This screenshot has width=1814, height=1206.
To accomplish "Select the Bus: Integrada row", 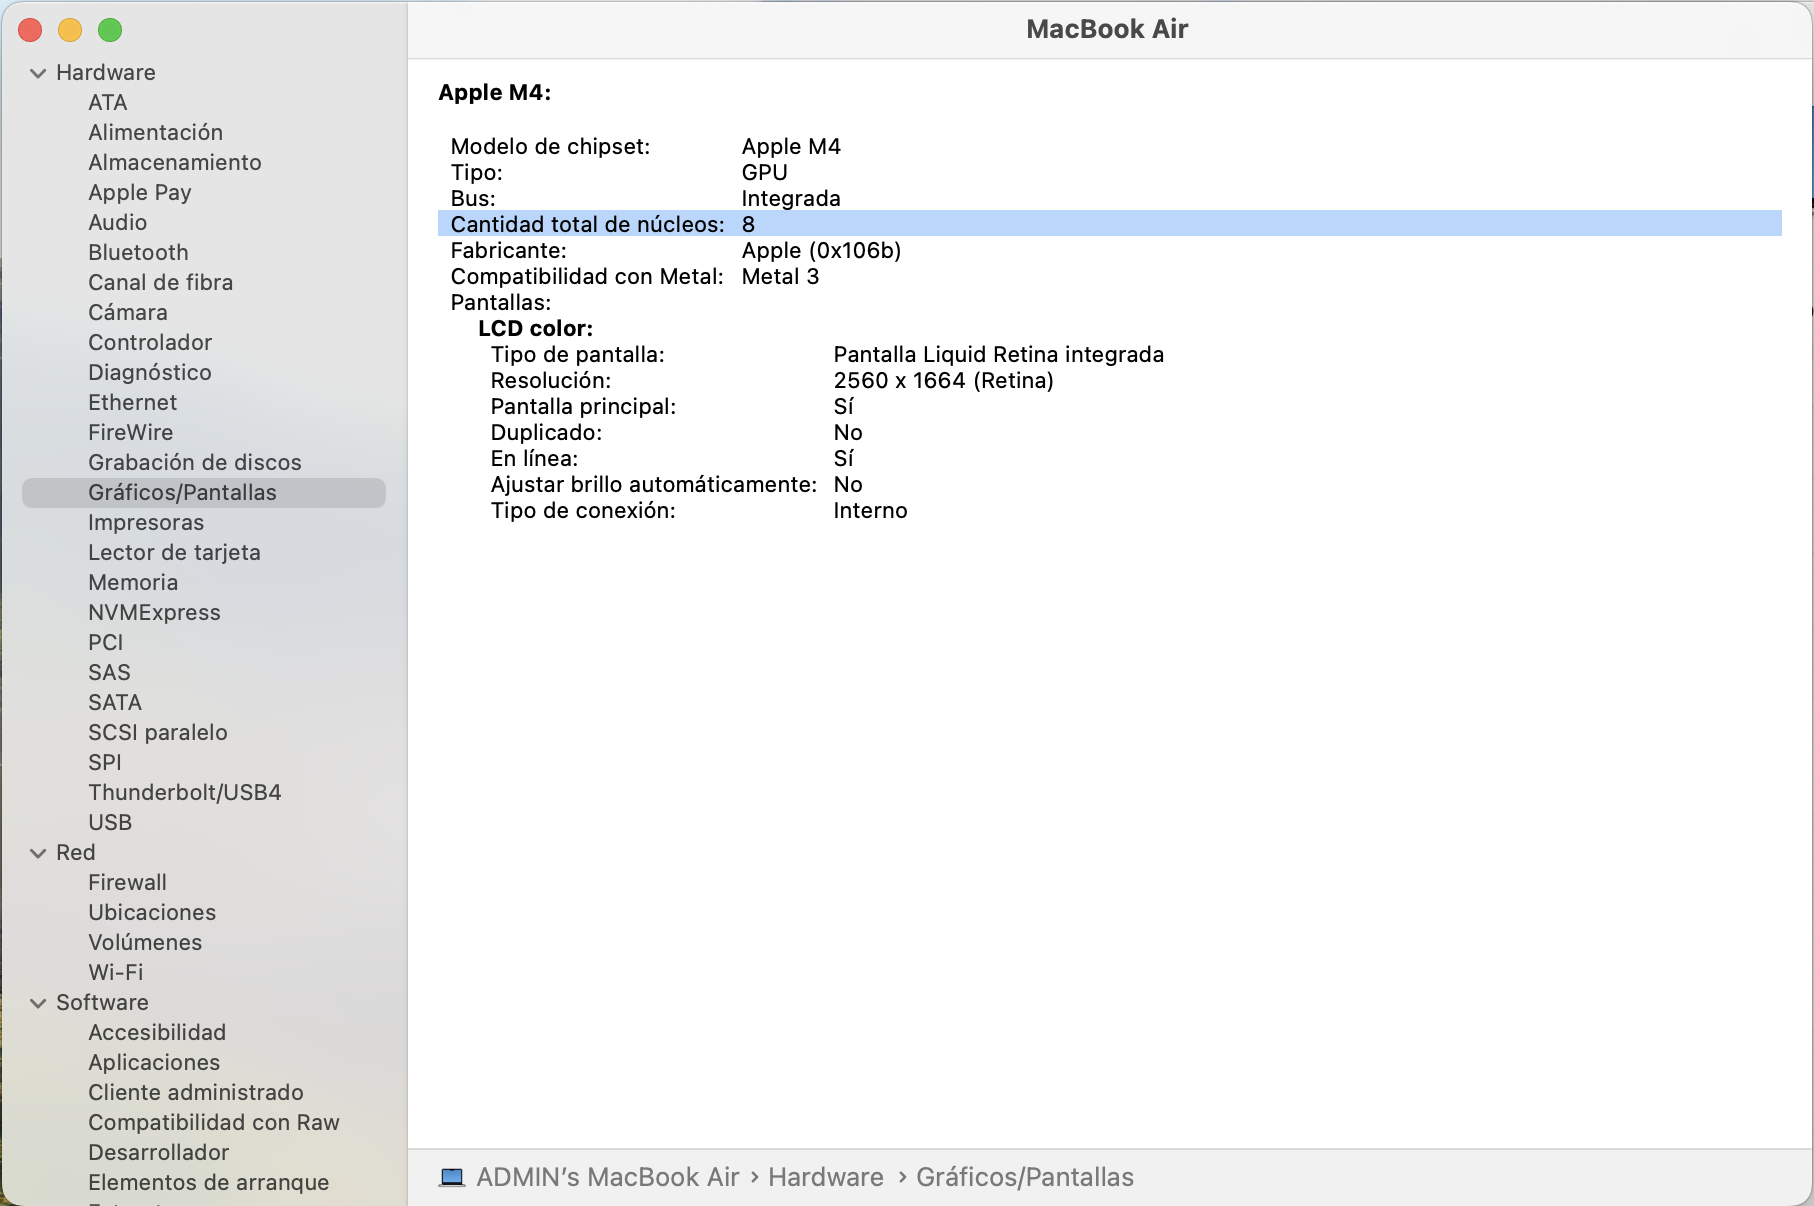I will pos(1110,198).
